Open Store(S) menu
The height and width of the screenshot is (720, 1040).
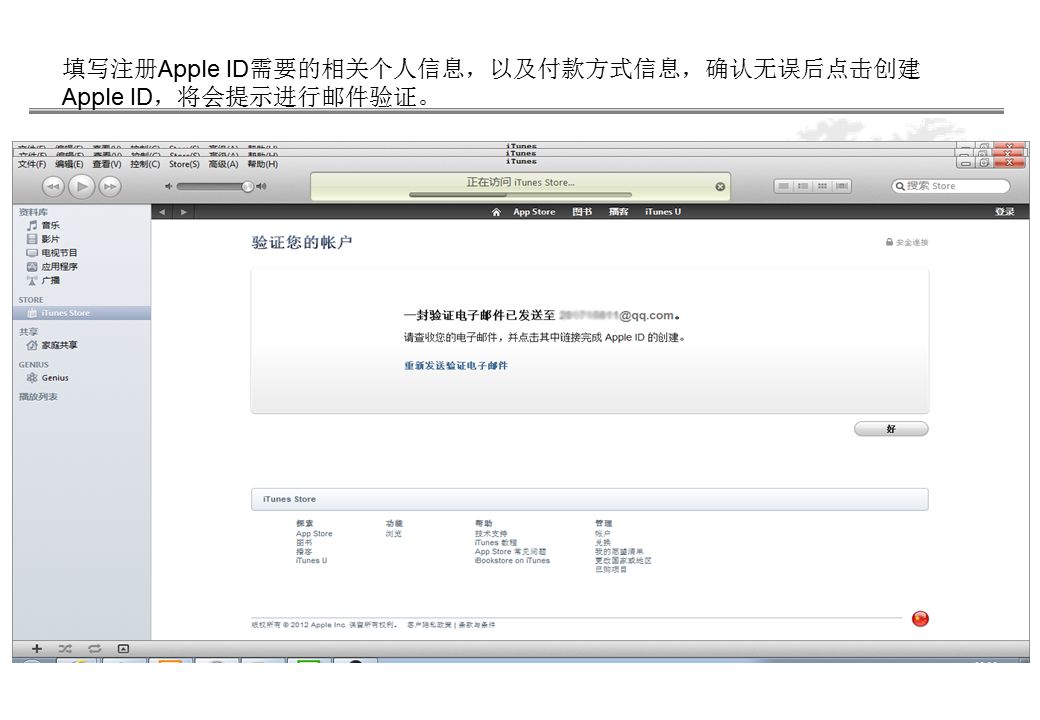click(x=184, y=164)
